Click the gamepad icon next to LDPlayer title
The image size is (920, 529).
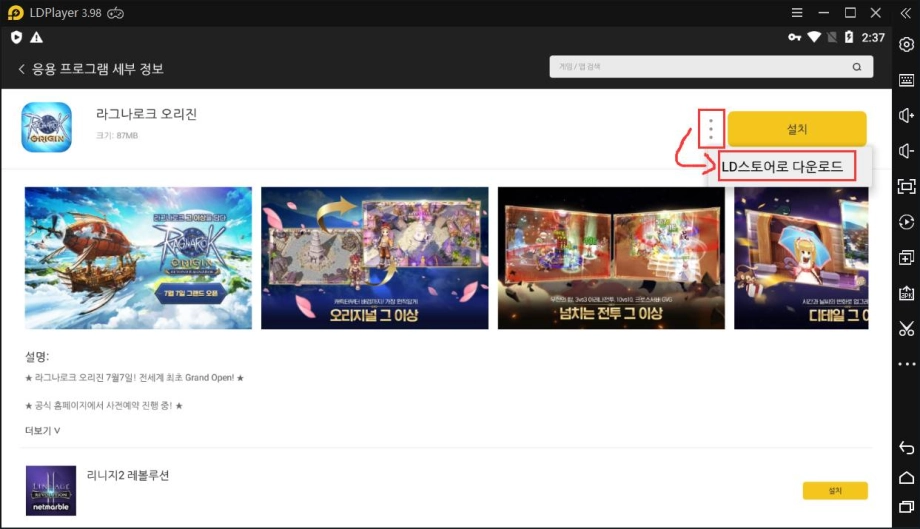tap(116, 13)
